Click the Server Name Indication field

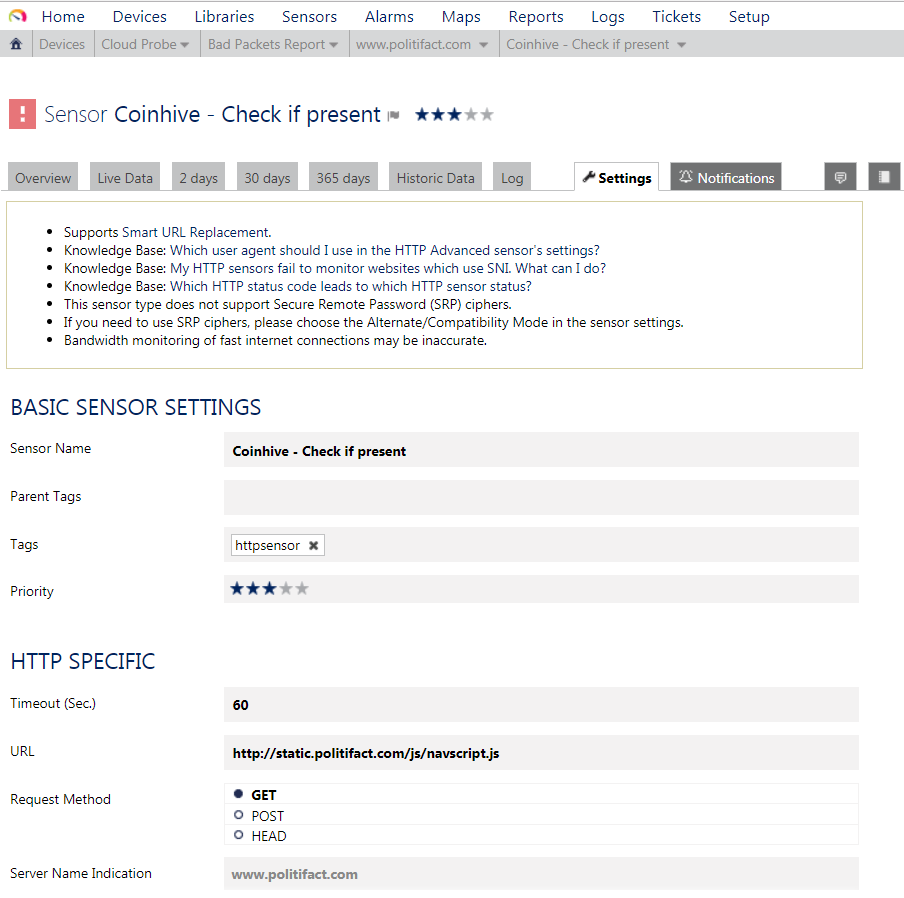pyautogui.click(x=541, y=874)
